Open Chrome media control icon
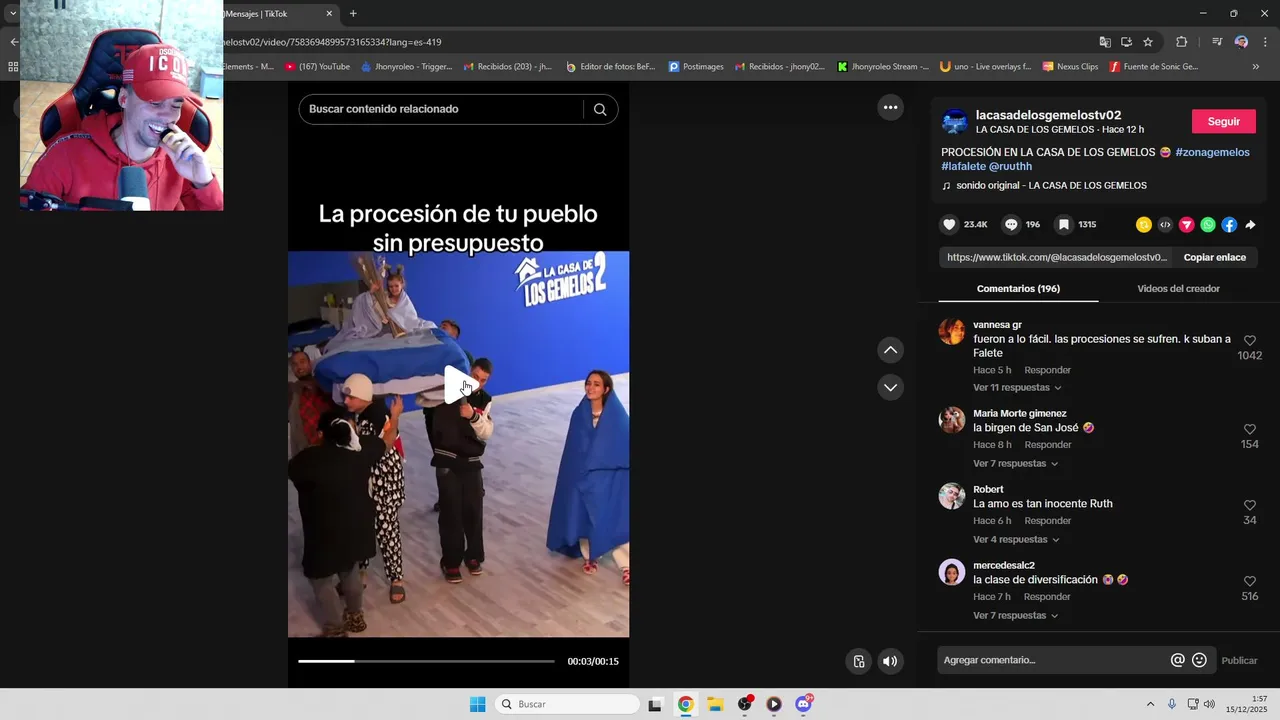 pyautogui.click(x=1217, y=42)
